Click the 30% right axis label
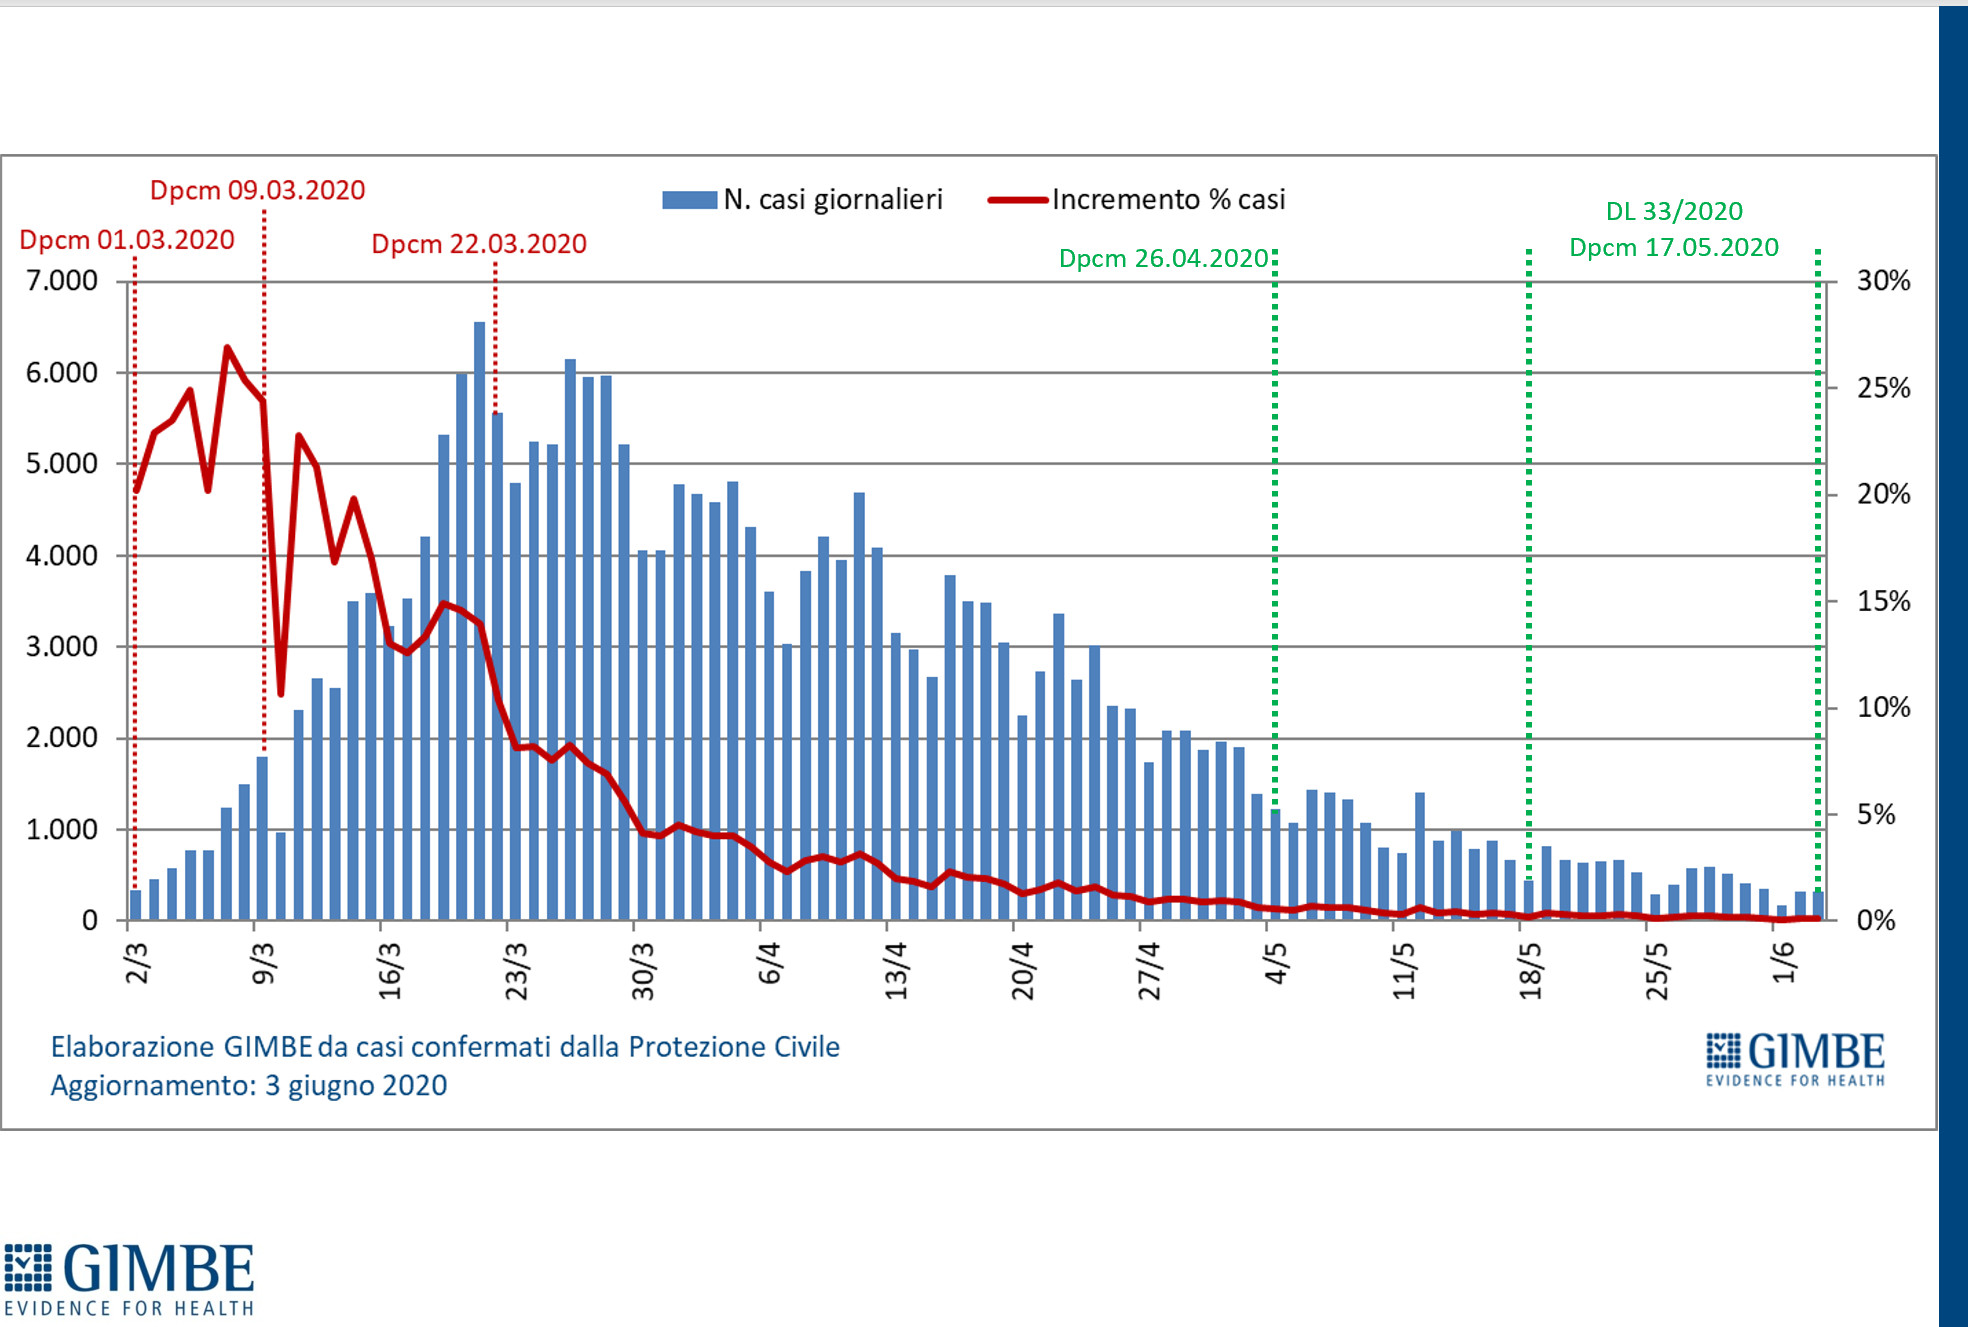 pos(1884,281)
